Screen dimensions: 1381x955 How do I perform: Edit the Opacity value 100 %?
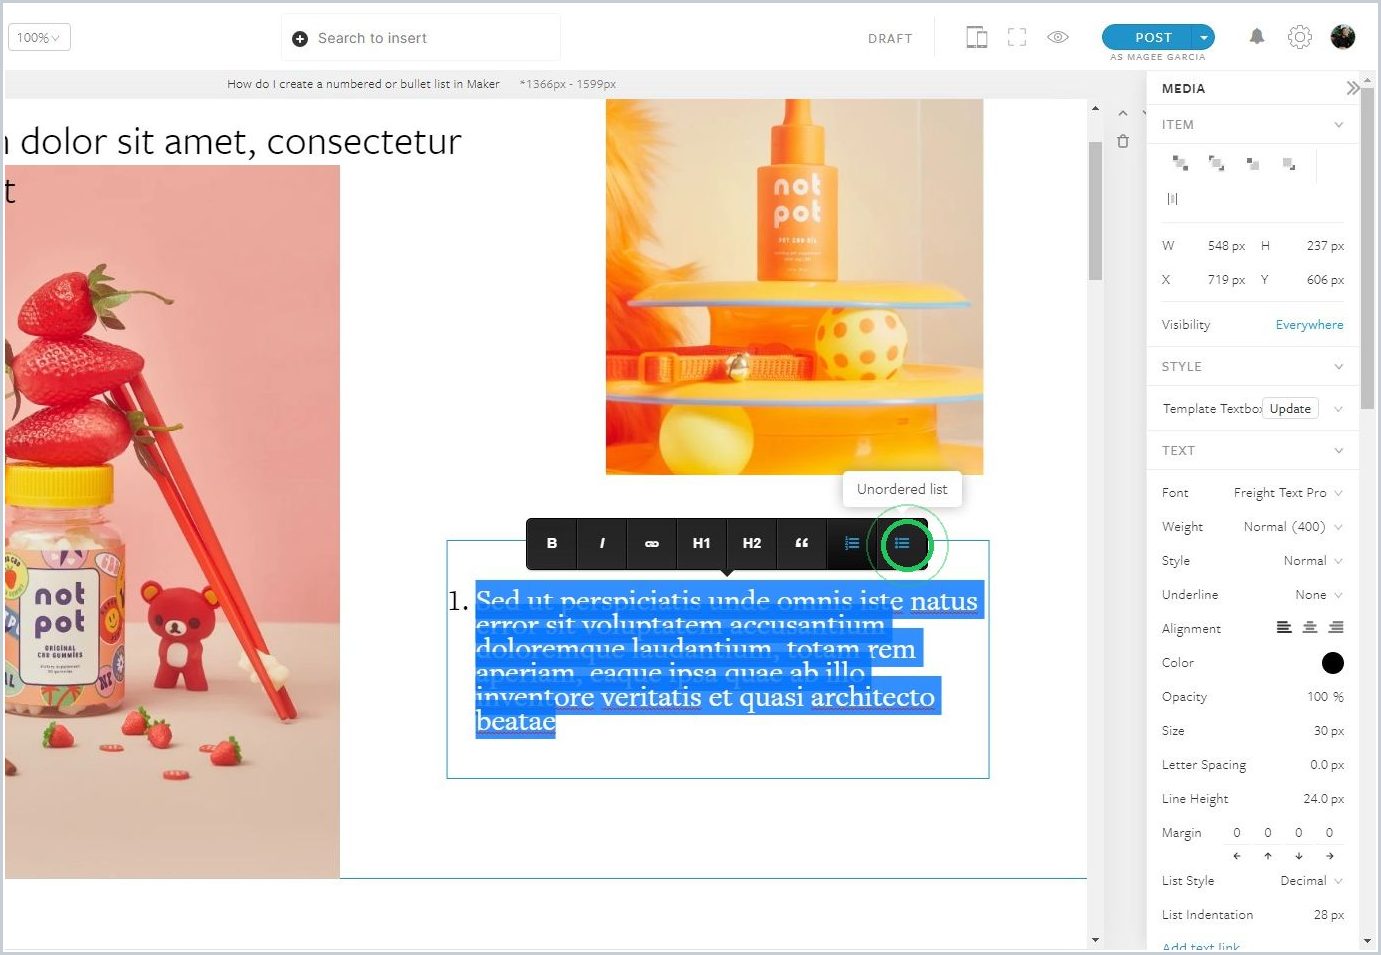click(x=1325, y=697)
